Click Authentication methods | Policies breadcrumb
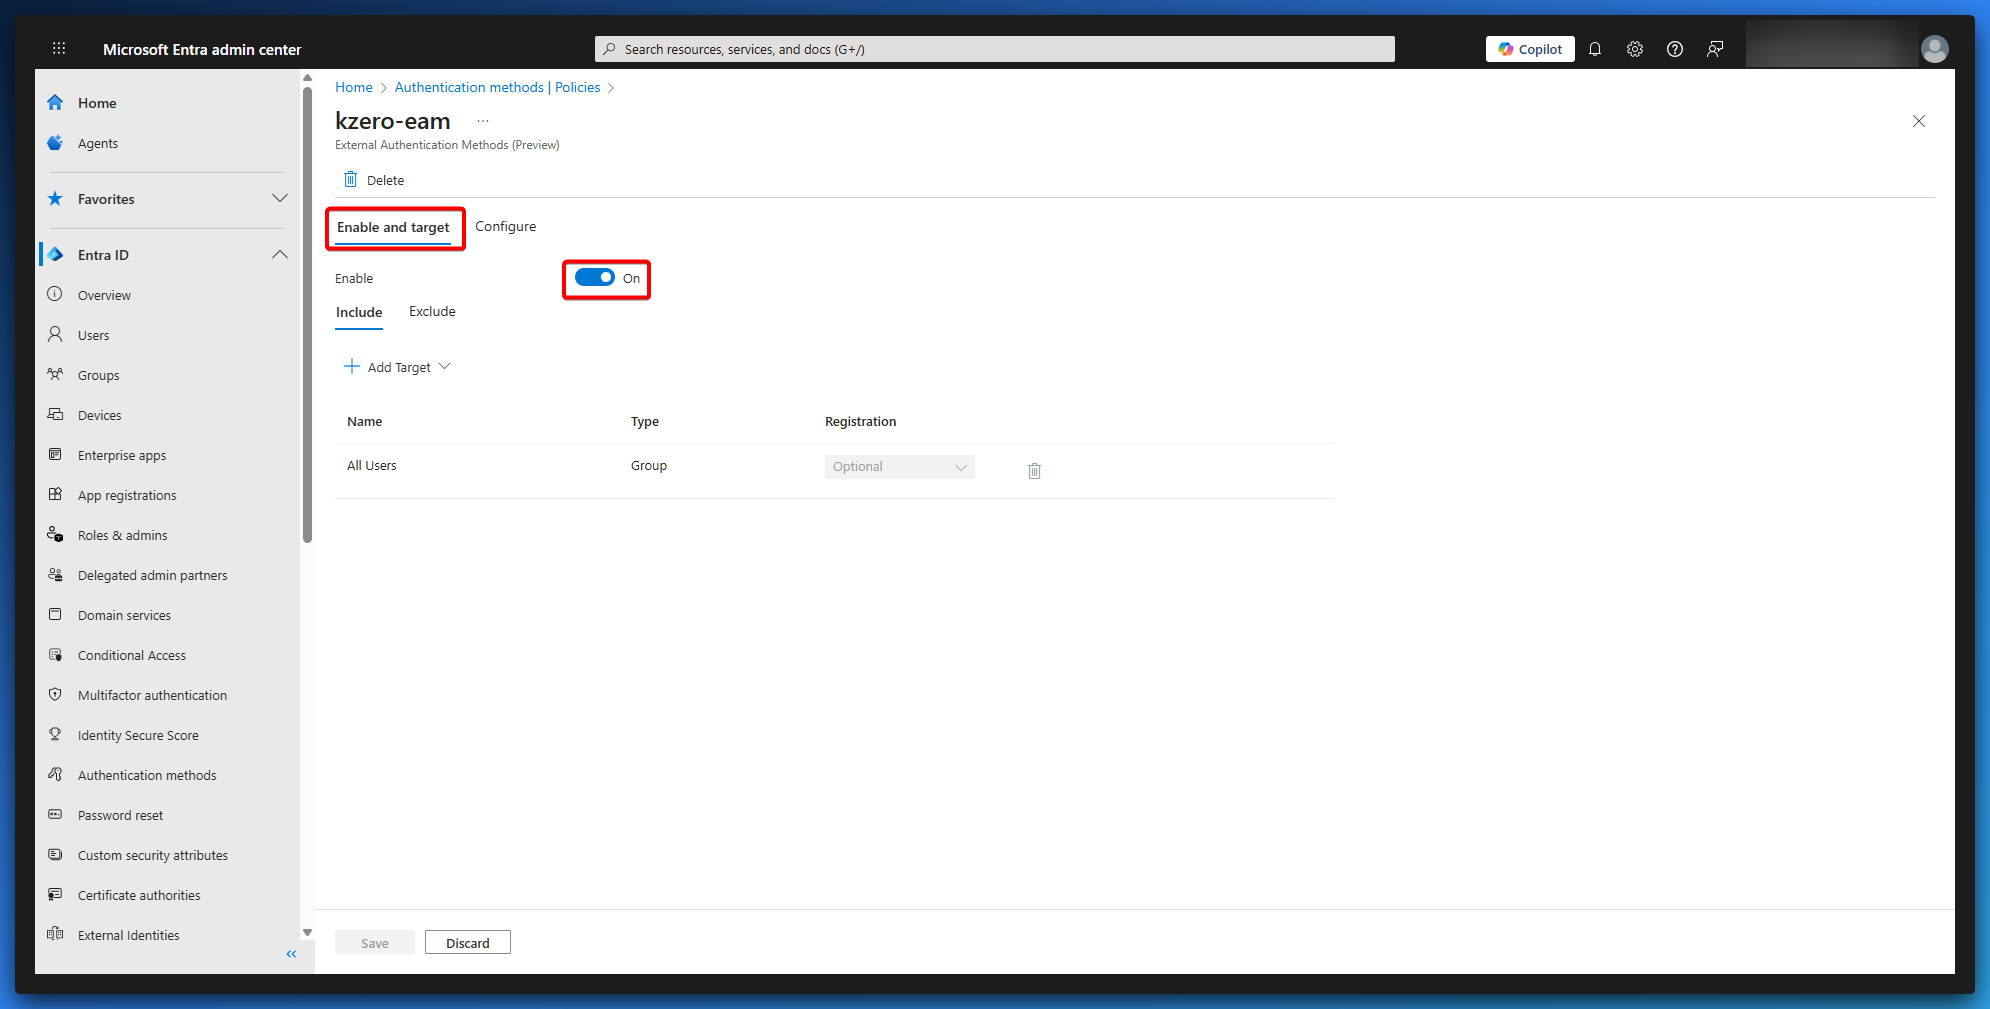1990x1009 pixels. pyautogui.click(x=497, y=87)
